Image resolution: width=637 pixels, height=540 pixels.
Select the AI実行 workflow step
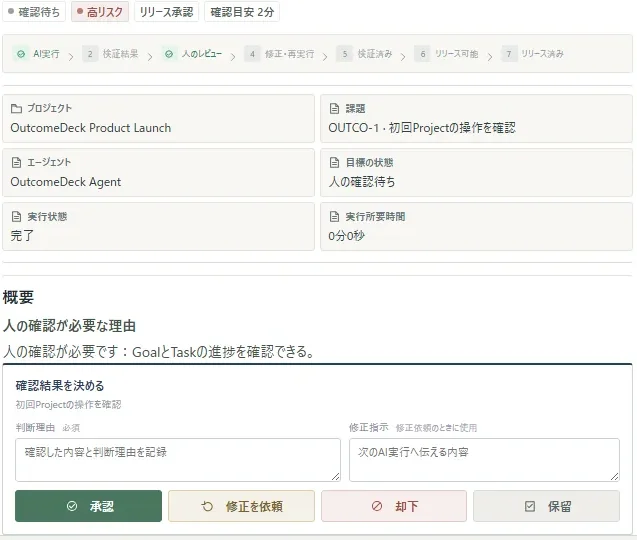[37, 54]
